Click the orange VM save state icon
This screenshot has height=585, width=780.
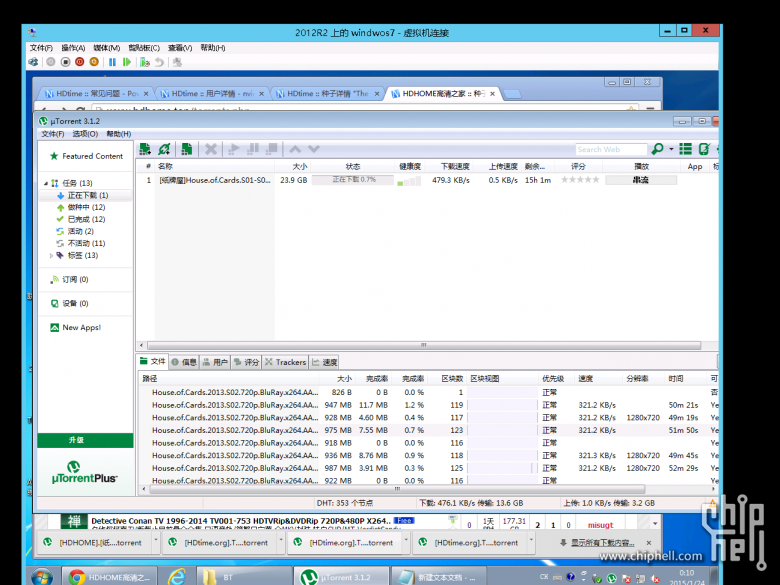(x=94, y=62)
